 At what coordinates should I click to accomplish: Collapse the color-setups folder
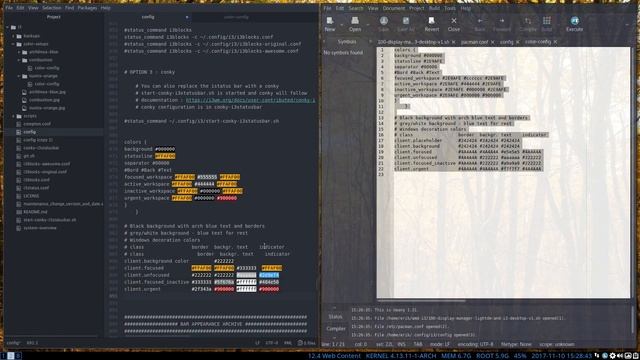[13, 44]
